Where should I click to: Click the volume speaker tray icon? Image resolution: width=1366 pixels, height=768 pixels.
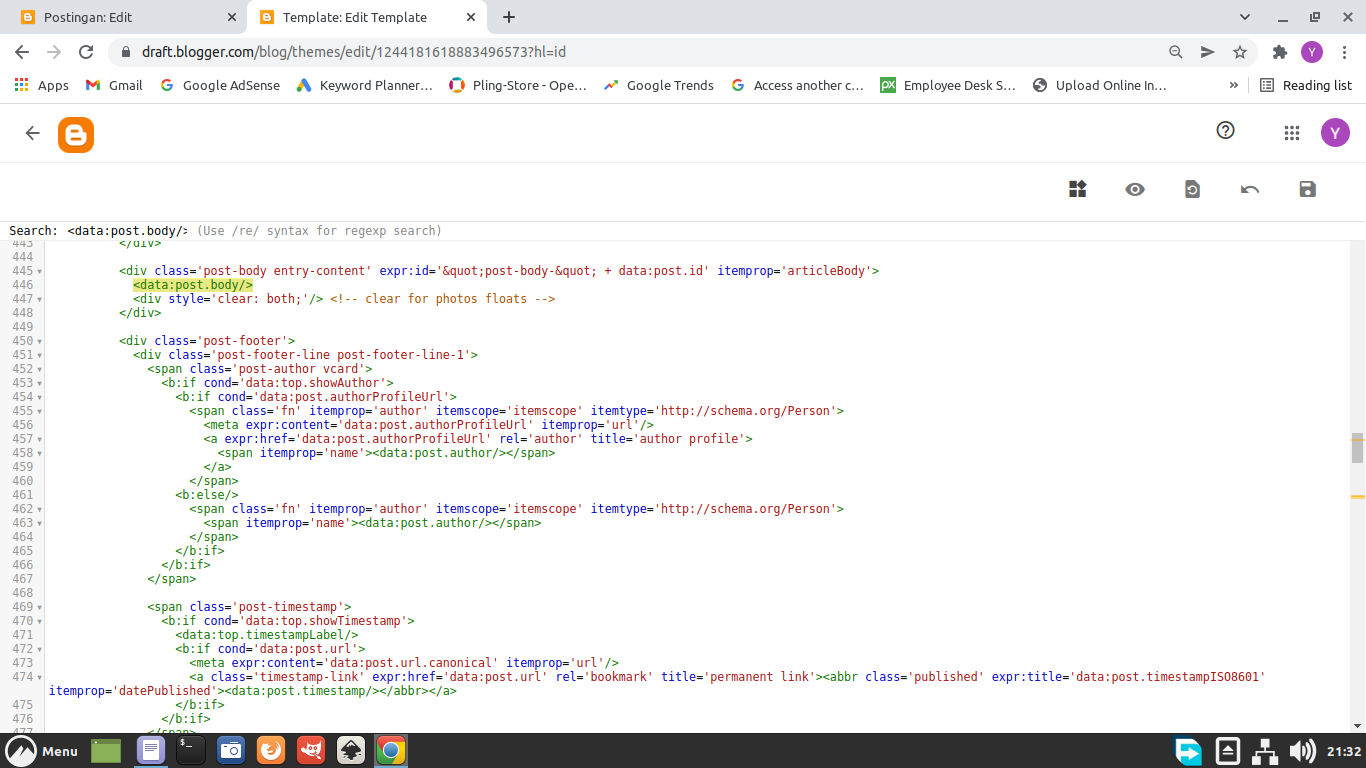click(1301, 751)
